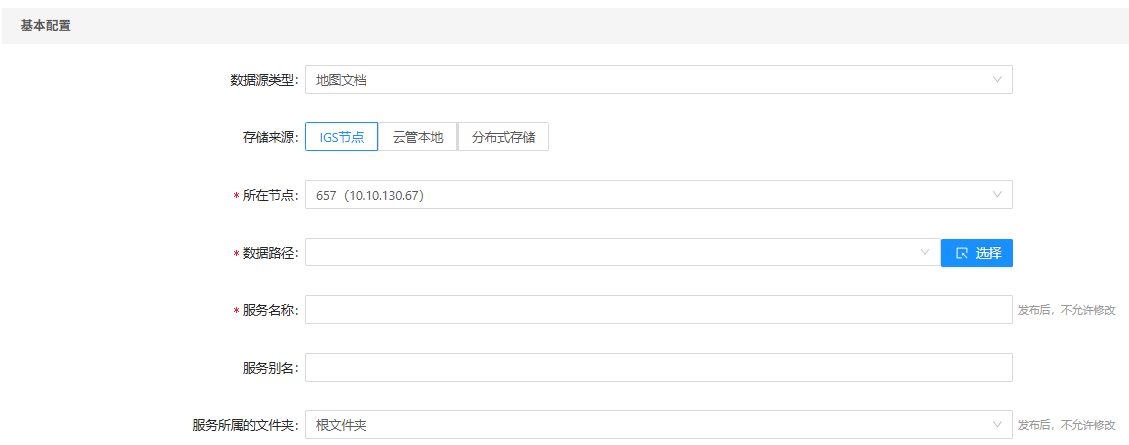The height and width of the screenshot is (445, 1129).
Task: Switch storage source to 云管本地
Action: 417,137
